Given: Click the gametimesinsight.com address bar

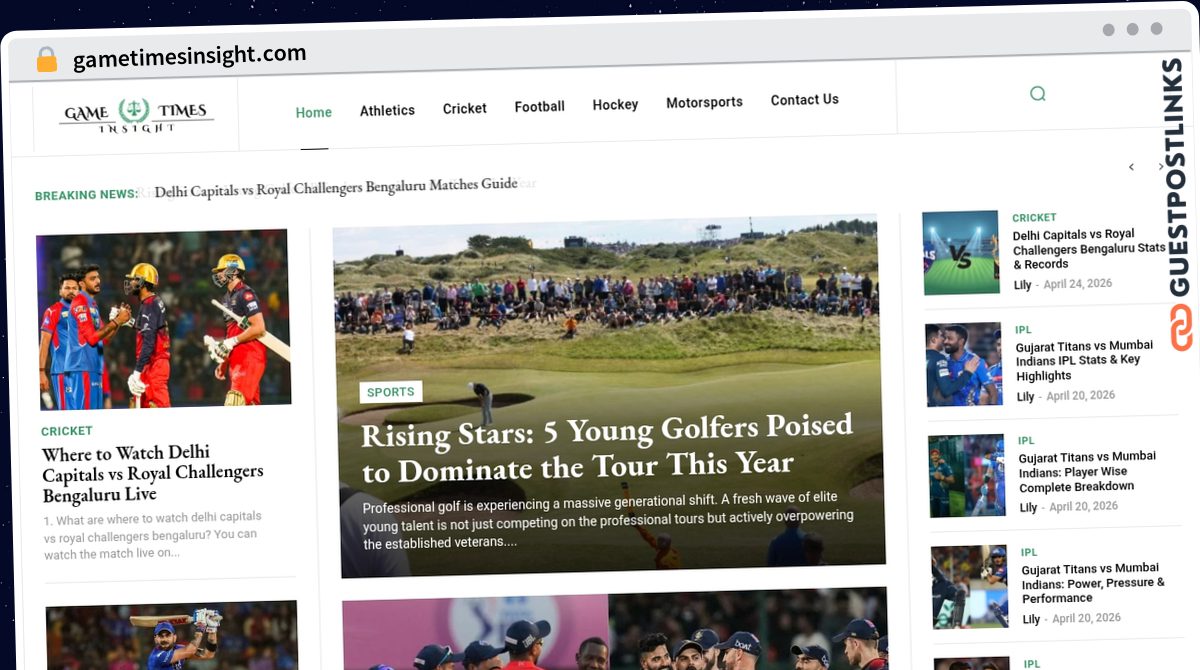Looking at the screenshot, I should click(x=189, y=57).
